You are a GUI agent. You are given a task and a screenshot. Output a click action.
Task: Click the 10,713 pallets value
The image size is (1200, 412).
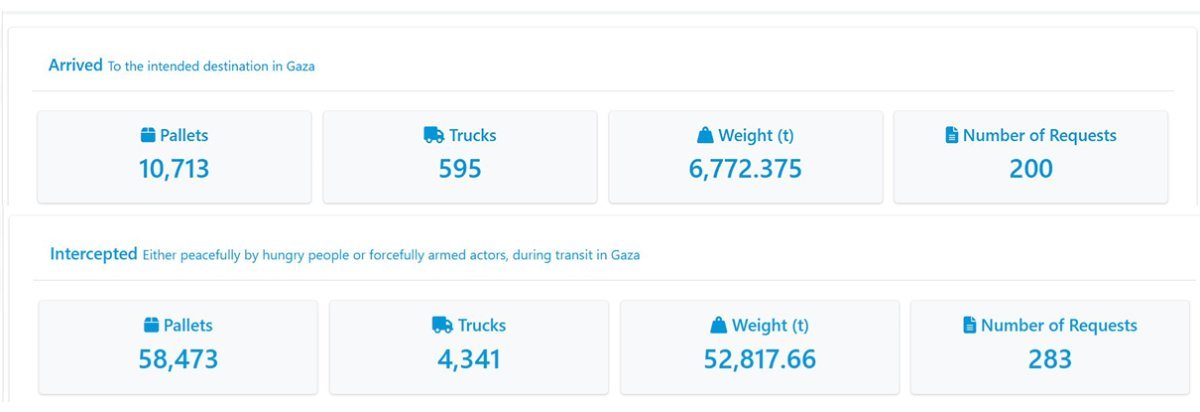pos(174,168)
